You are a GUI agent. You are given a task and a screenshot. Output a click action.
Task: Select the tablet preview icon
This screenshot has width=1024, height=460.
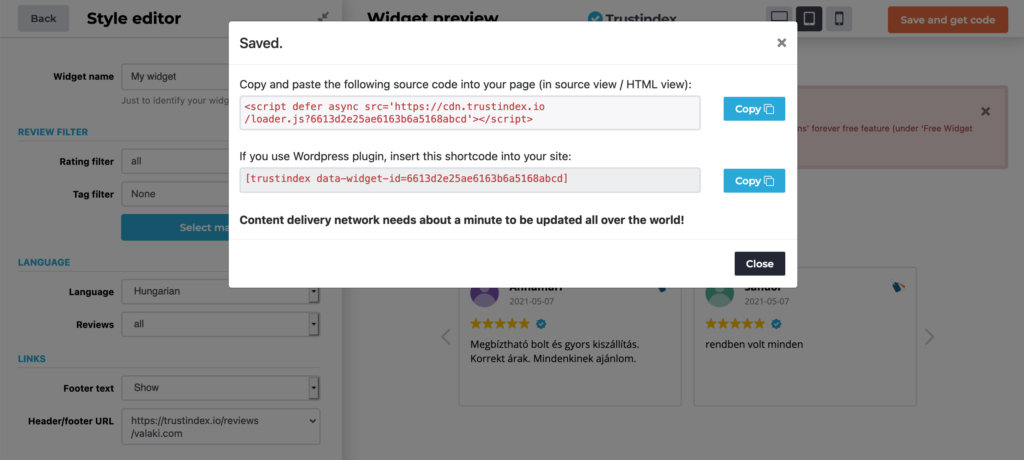coord(810,19)
